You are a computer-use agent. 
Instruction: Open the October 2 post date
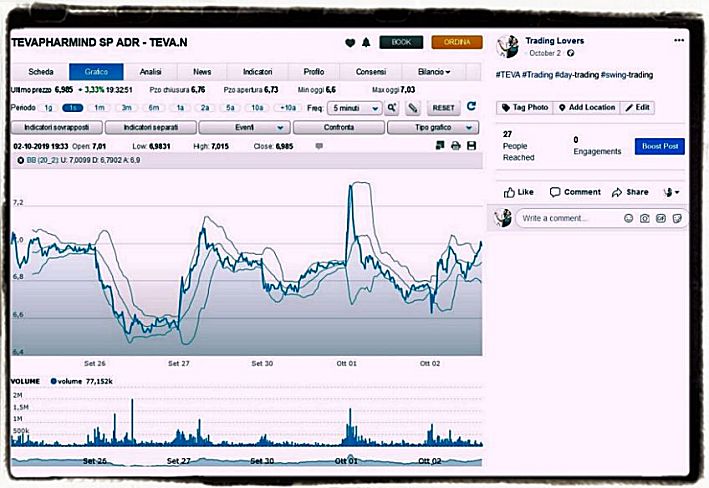545,53
